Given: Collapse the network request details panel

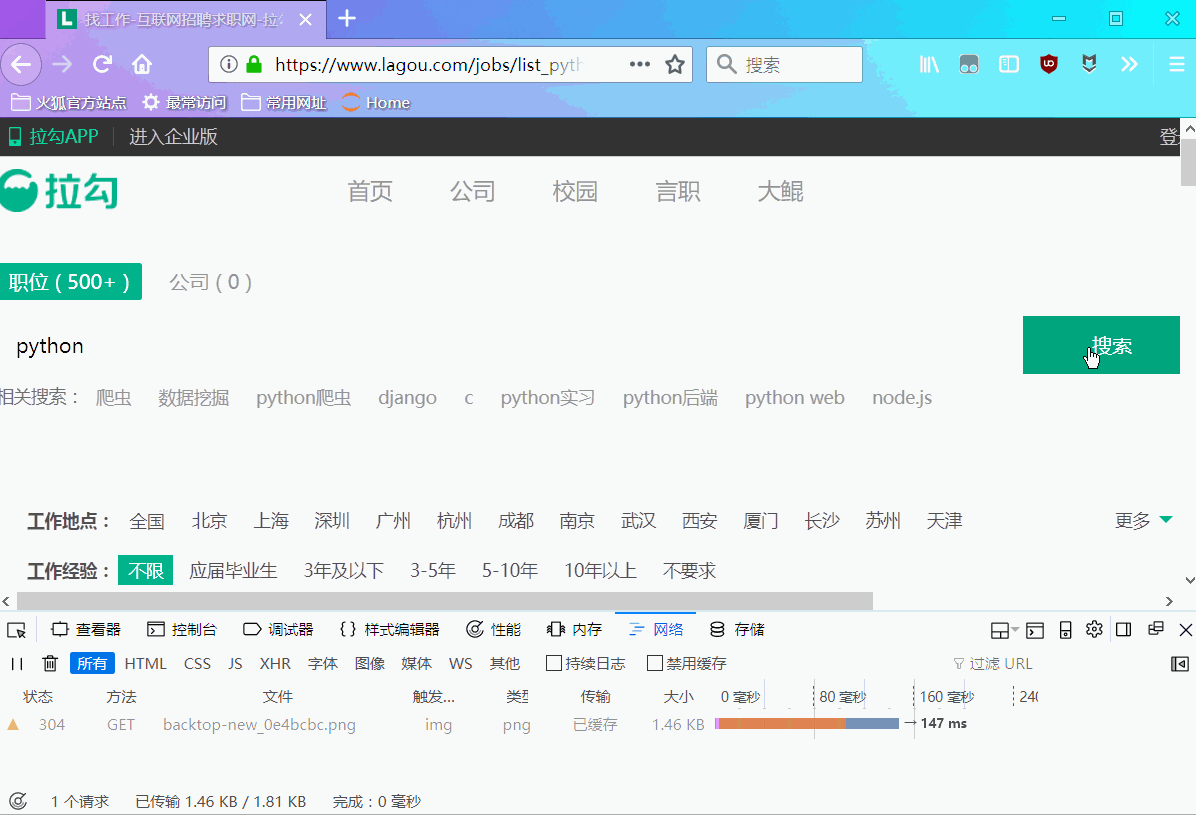Looking at the screenshot, I should pos(1181,663).
